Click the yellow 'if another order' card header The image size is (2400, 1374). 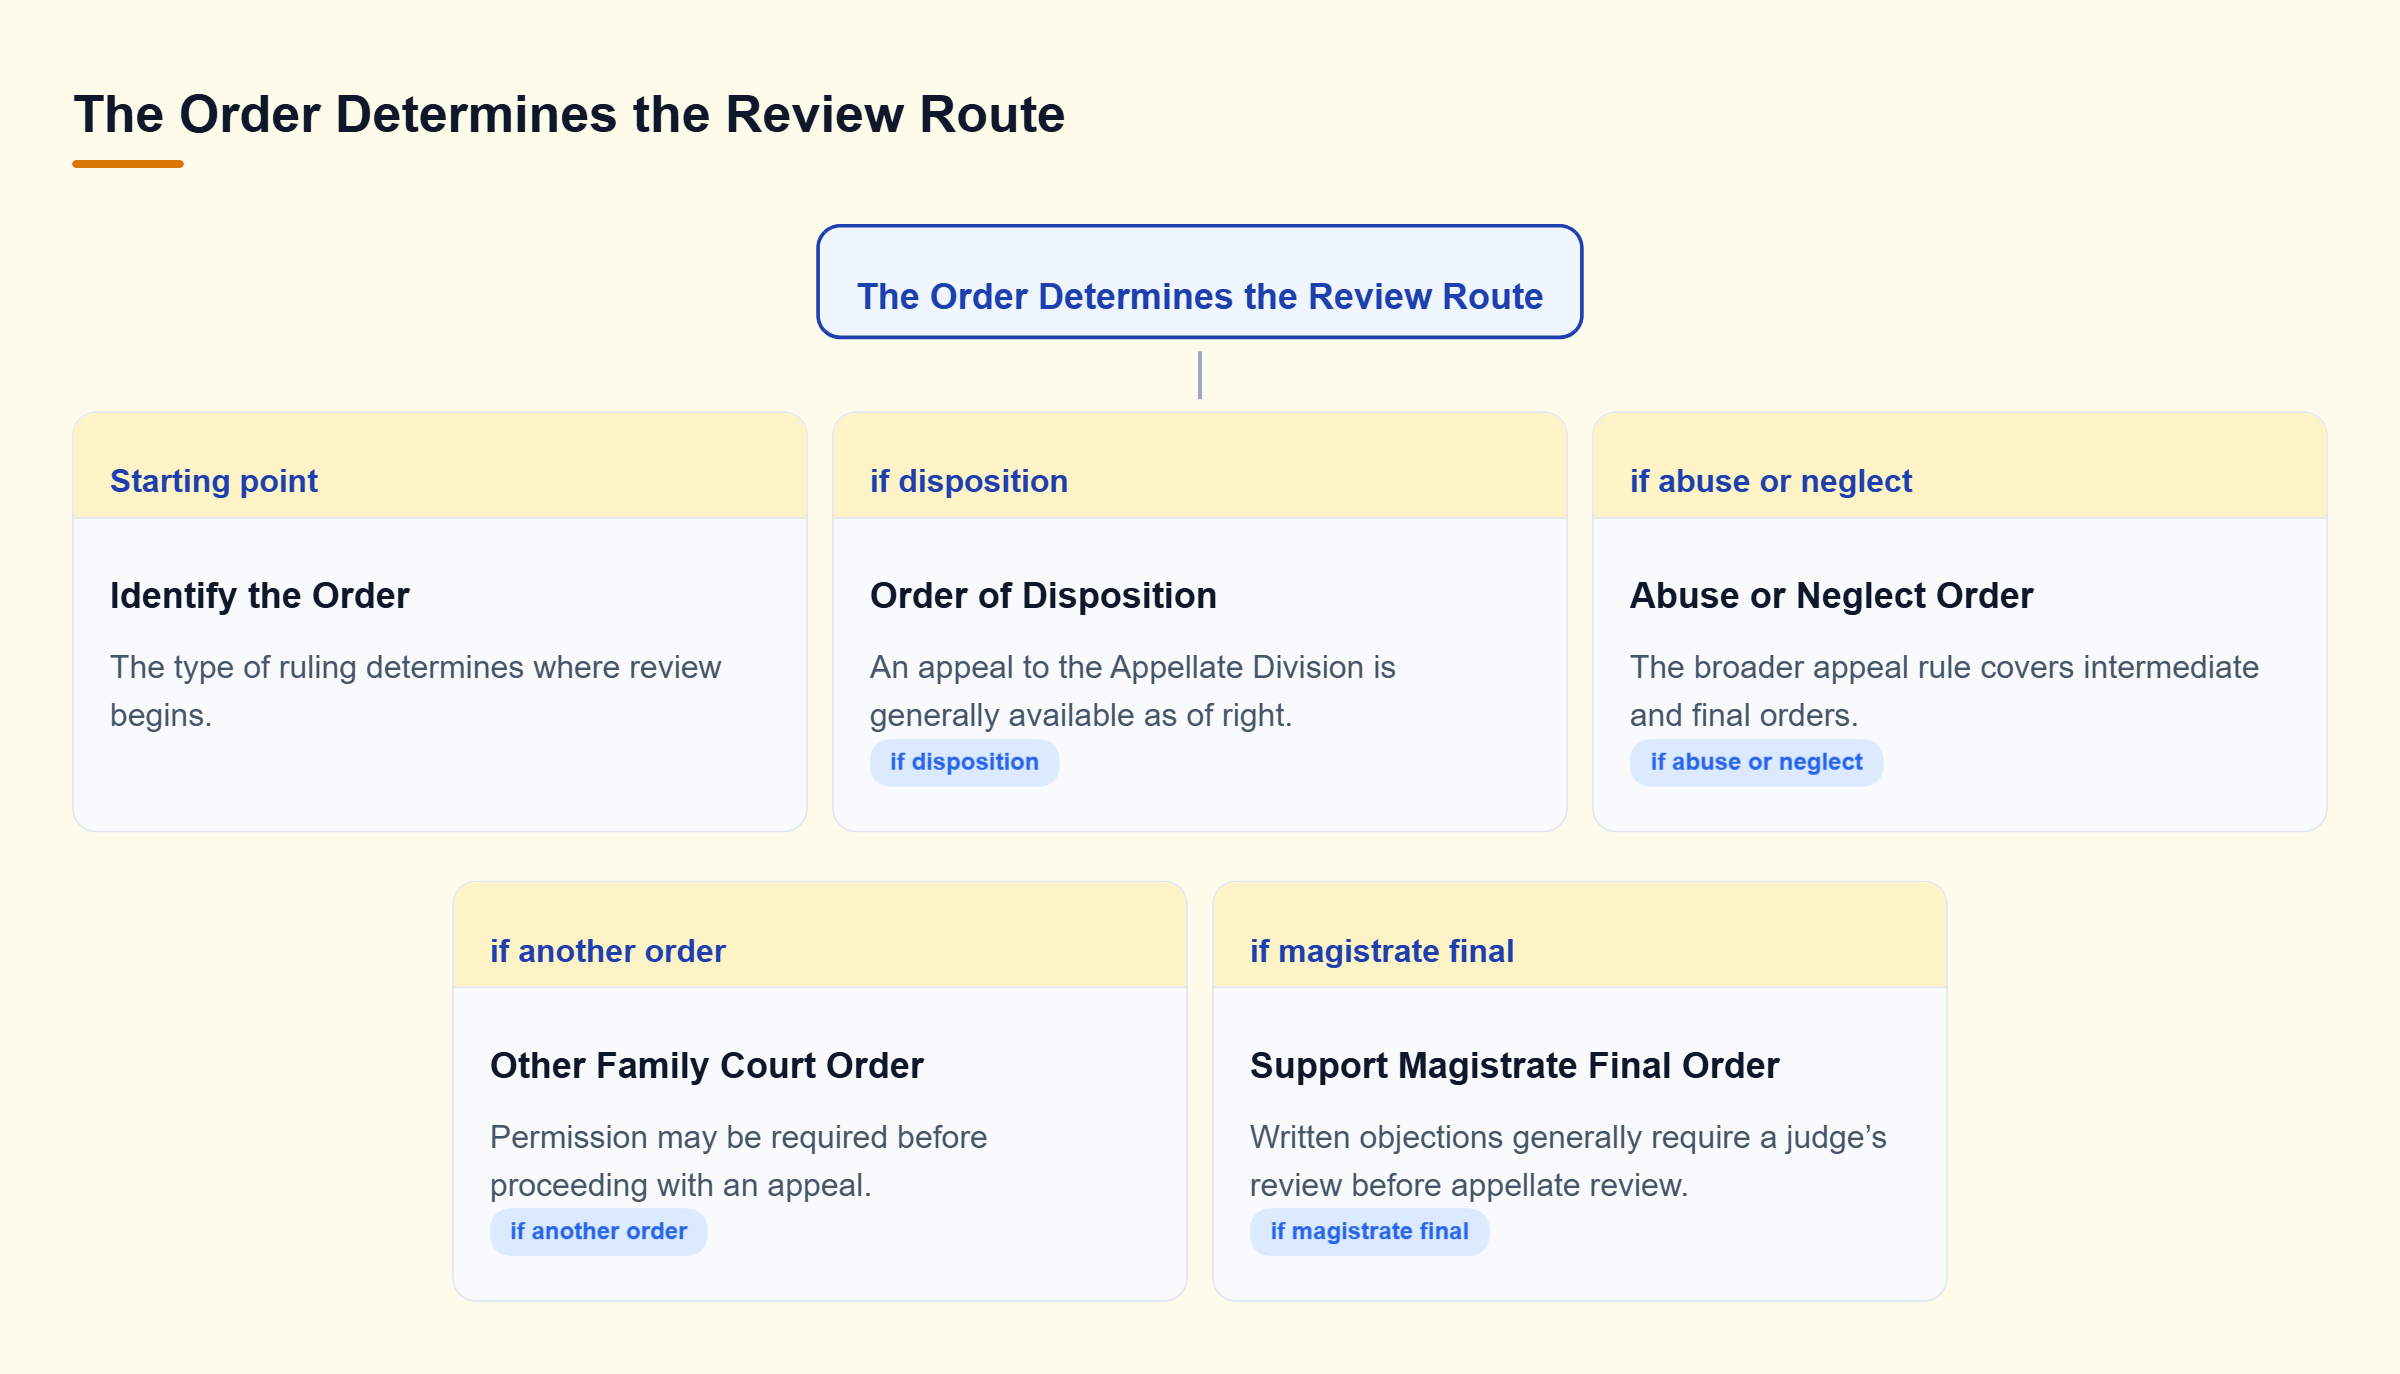820,936
